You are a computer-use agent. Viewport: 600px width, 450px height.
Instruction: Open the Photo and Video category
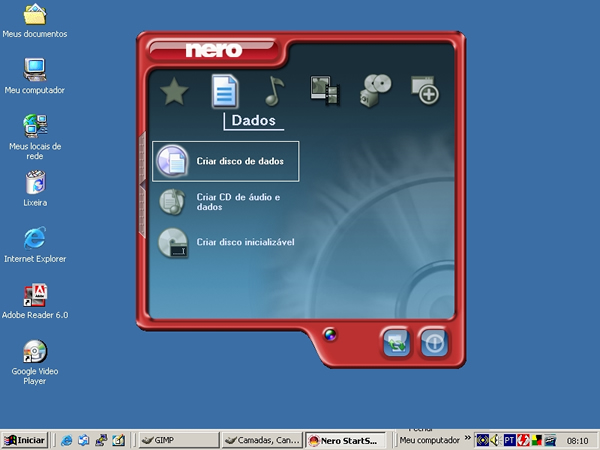(x=325, y=90)
